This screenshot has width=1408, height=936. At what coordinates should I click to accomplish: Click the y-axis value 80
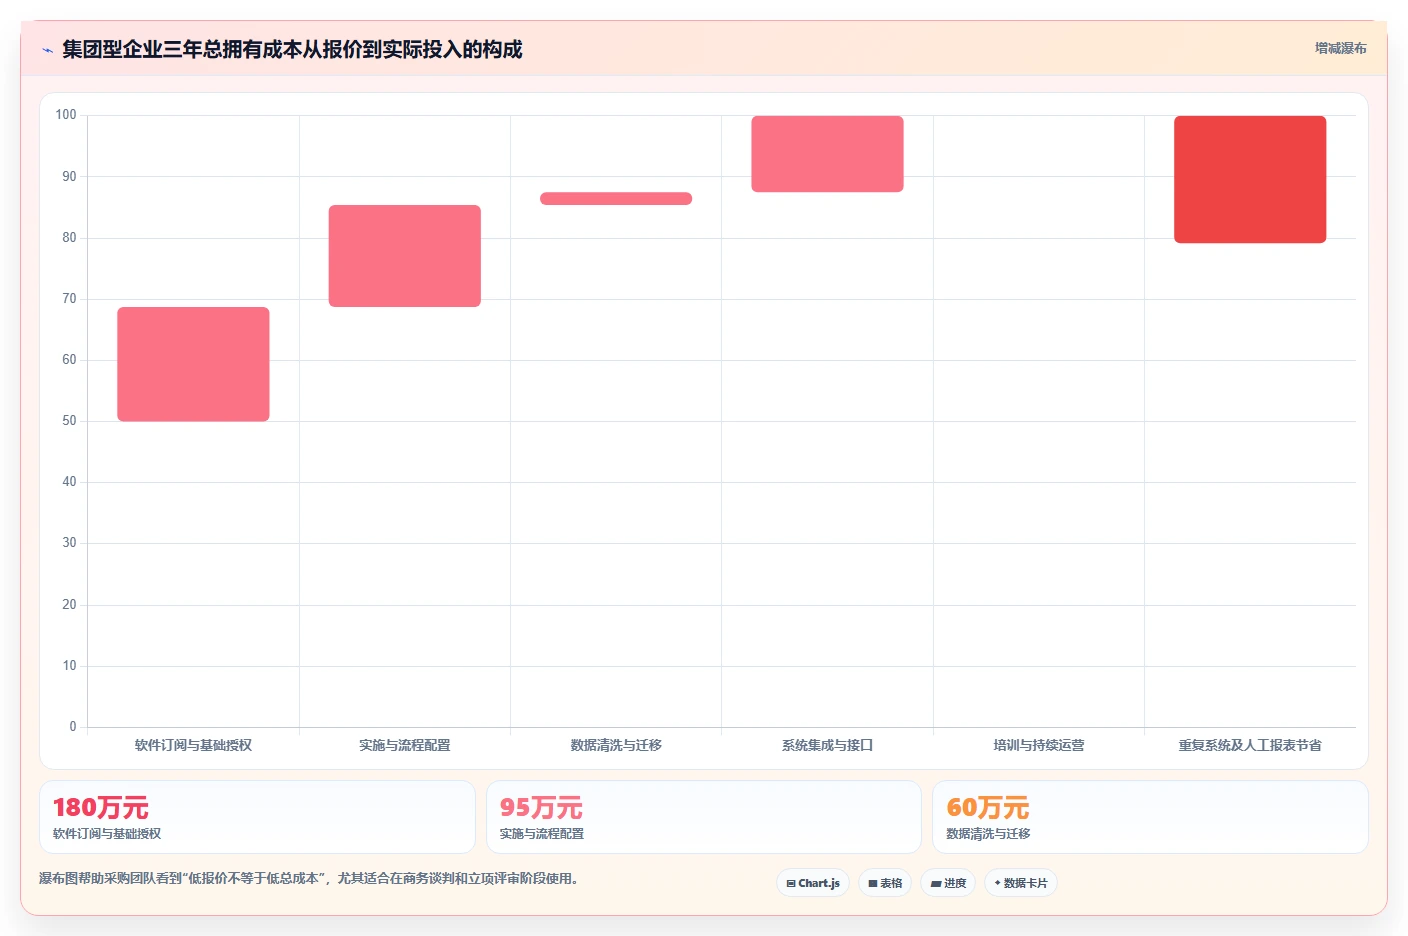(69, 238)
